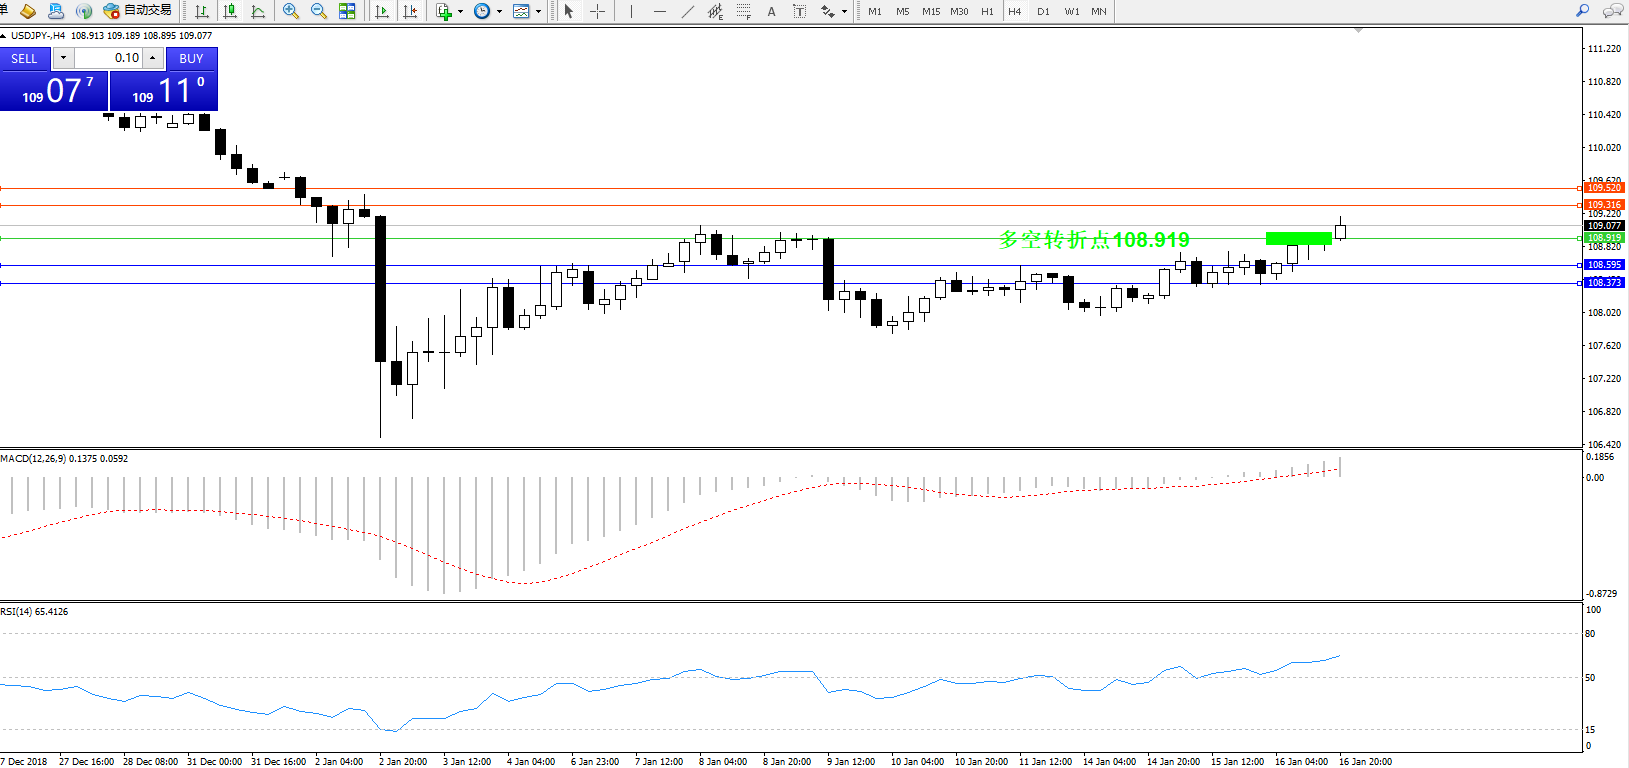Click the lot volume field showing 0.10
This screenshot has height=768, width=1629.
pyautogui.click(x=108, y=58)
